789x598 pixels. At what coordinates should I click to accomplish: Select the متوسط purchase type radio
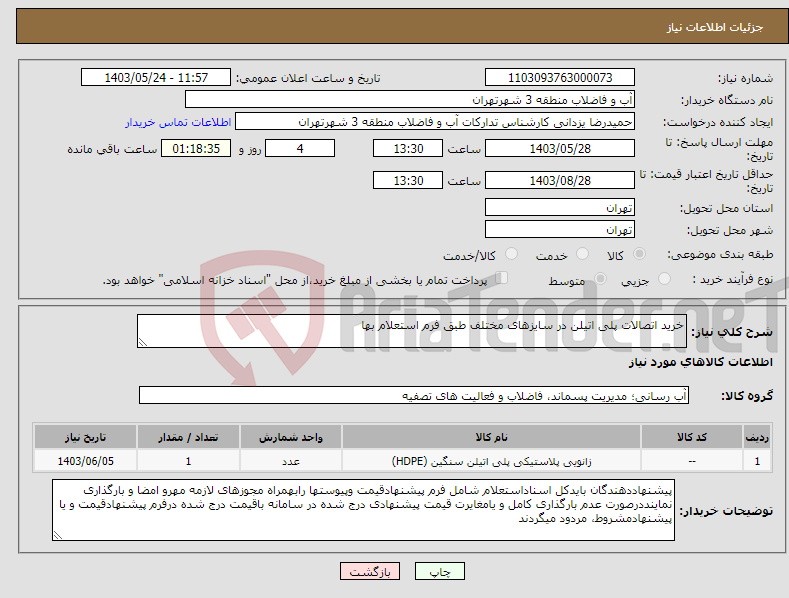point(600,278)
